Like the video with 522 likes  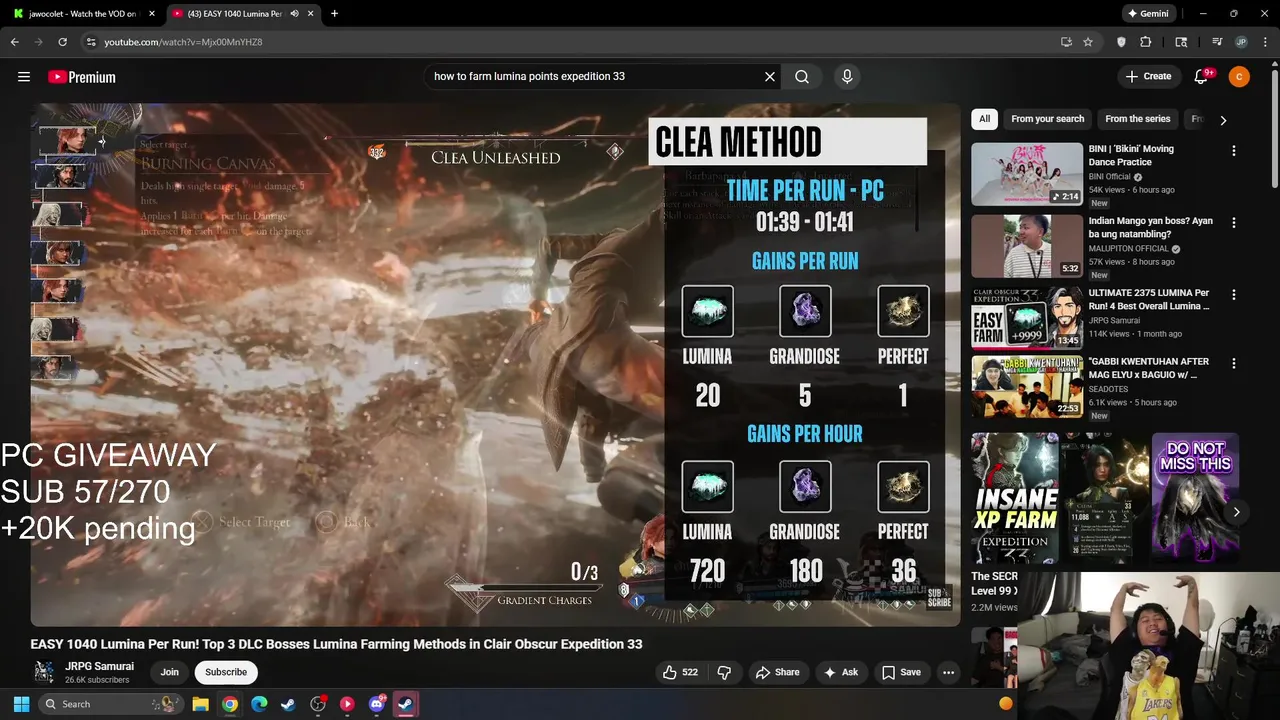[x=680, y=672]
